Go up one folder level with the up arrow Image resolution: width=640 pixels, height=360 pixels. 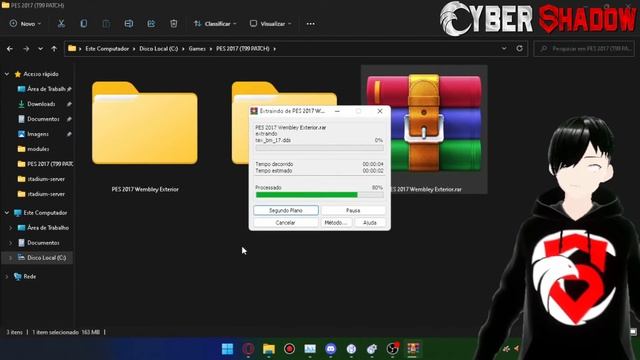click(x=54, y=49)
